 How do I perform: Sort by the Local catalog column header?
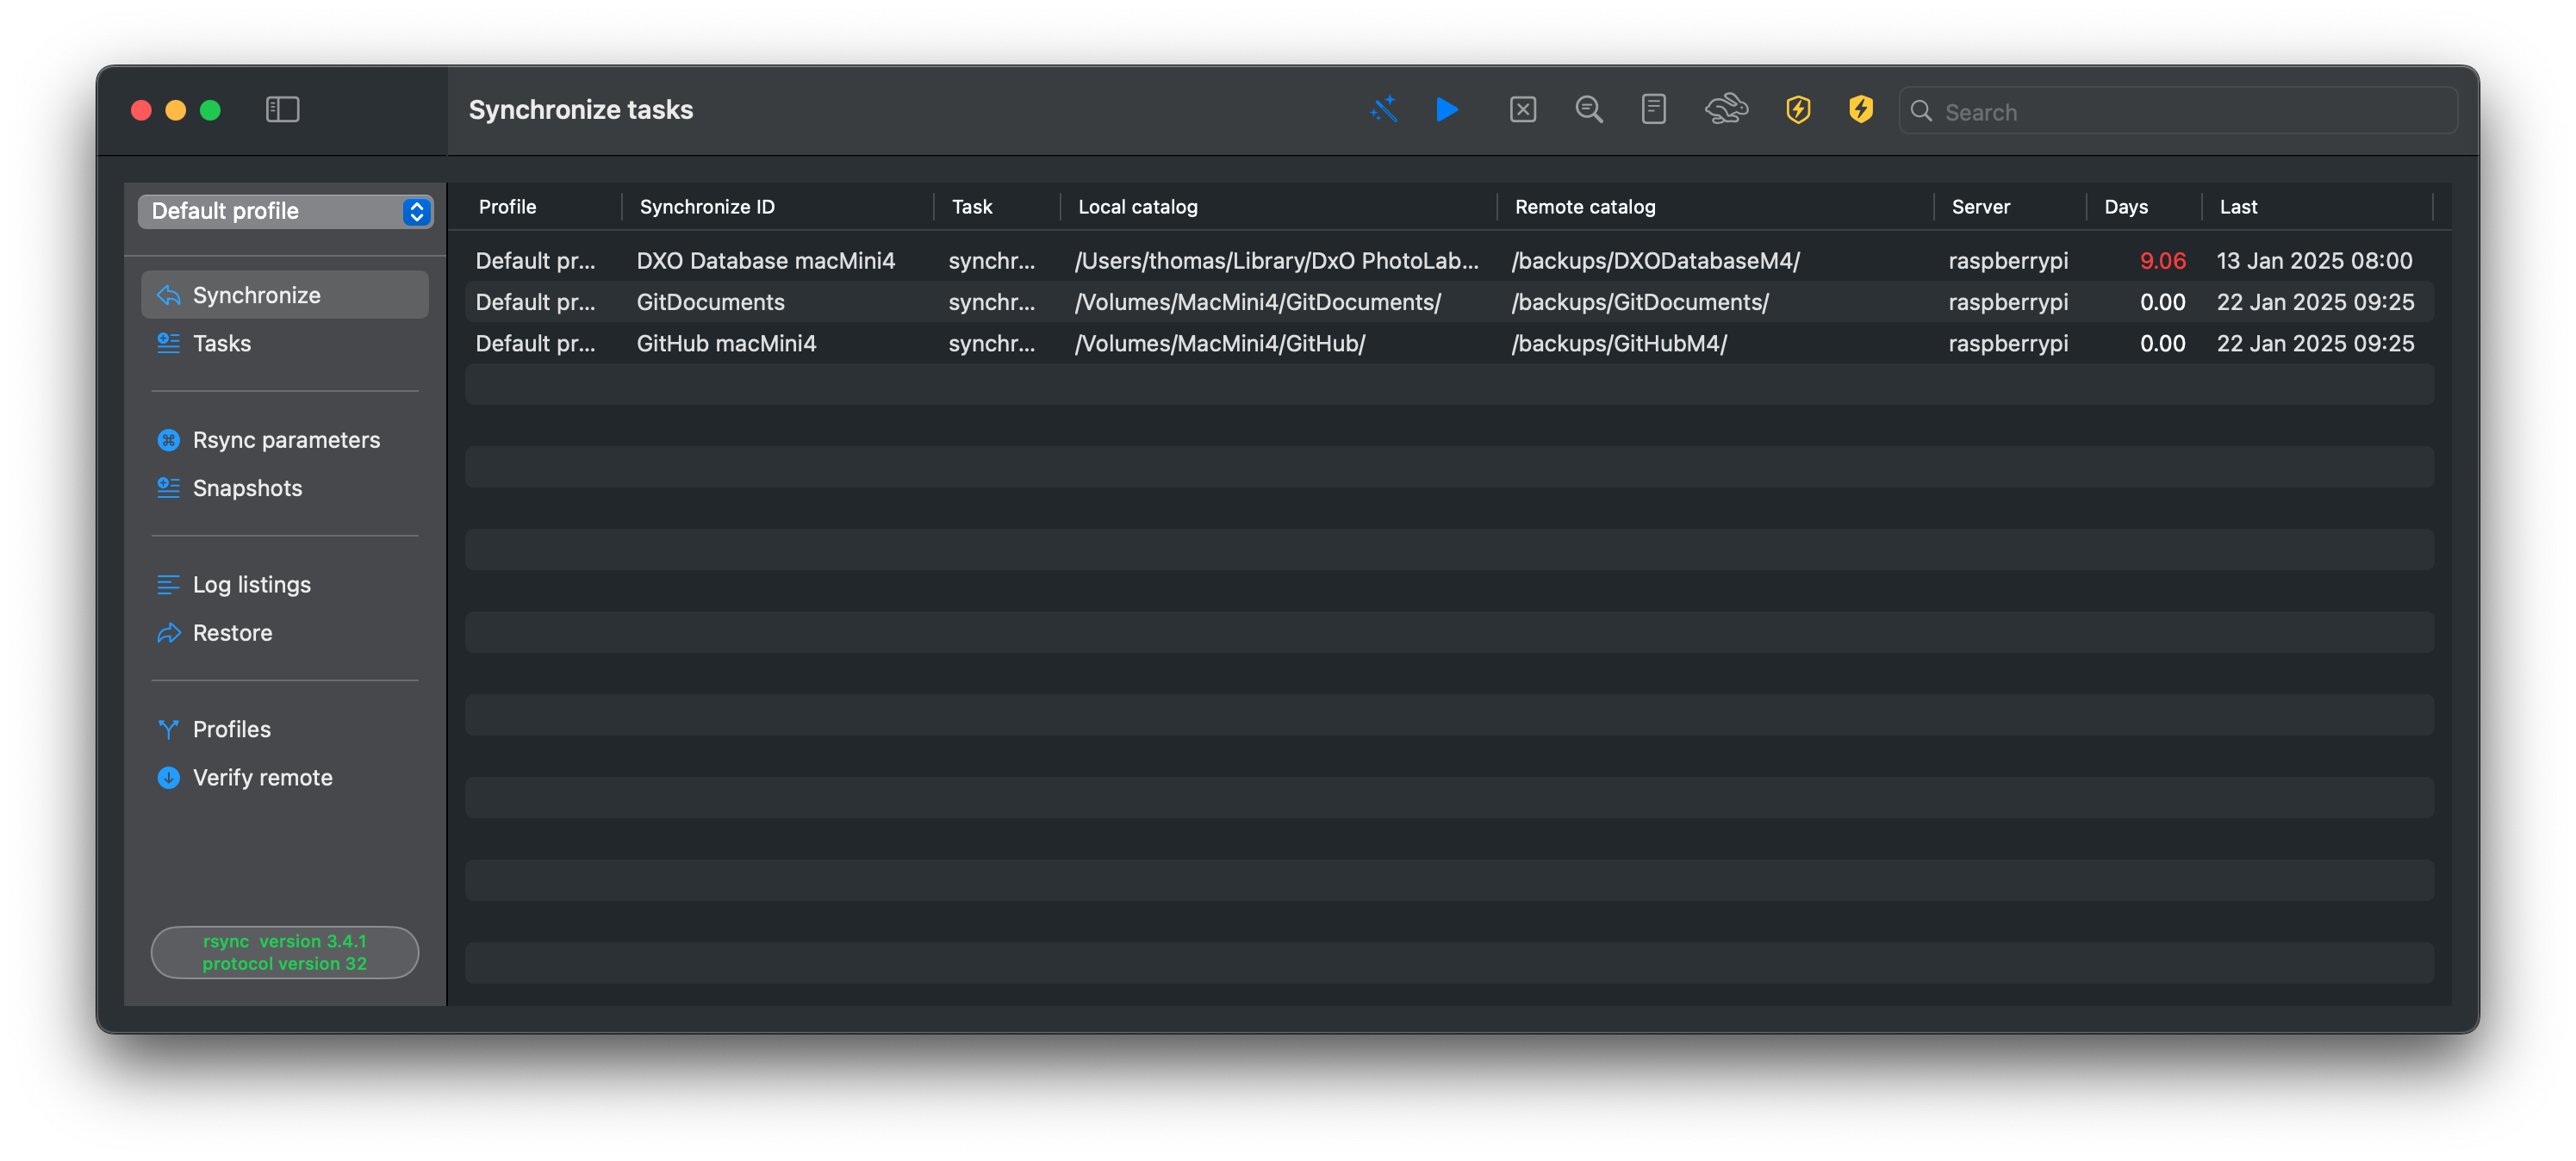tap(1137, 207)
